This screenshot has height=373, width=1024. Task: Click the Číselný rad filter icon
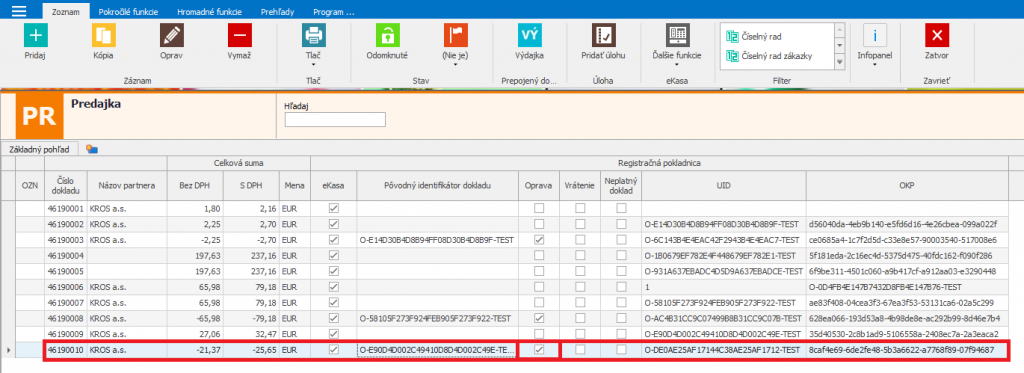point(731,37)
